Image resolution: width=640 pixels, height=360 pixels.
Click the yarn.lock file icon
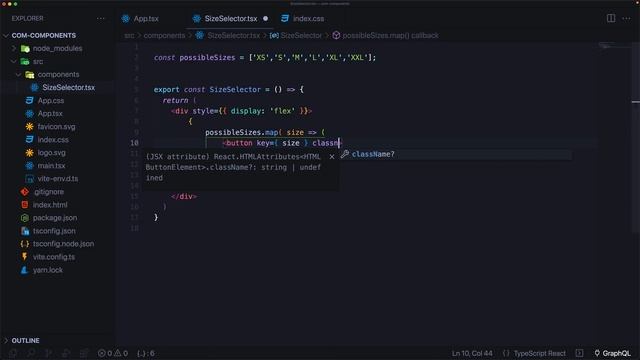24,270
